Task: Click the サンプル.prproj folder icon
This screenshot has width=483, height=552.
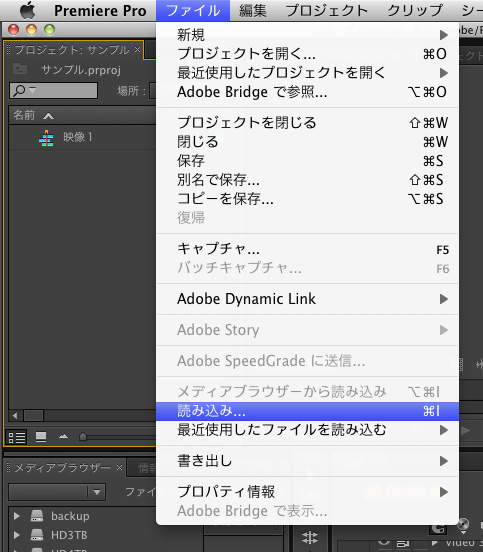Action: [x=20, y=69]
